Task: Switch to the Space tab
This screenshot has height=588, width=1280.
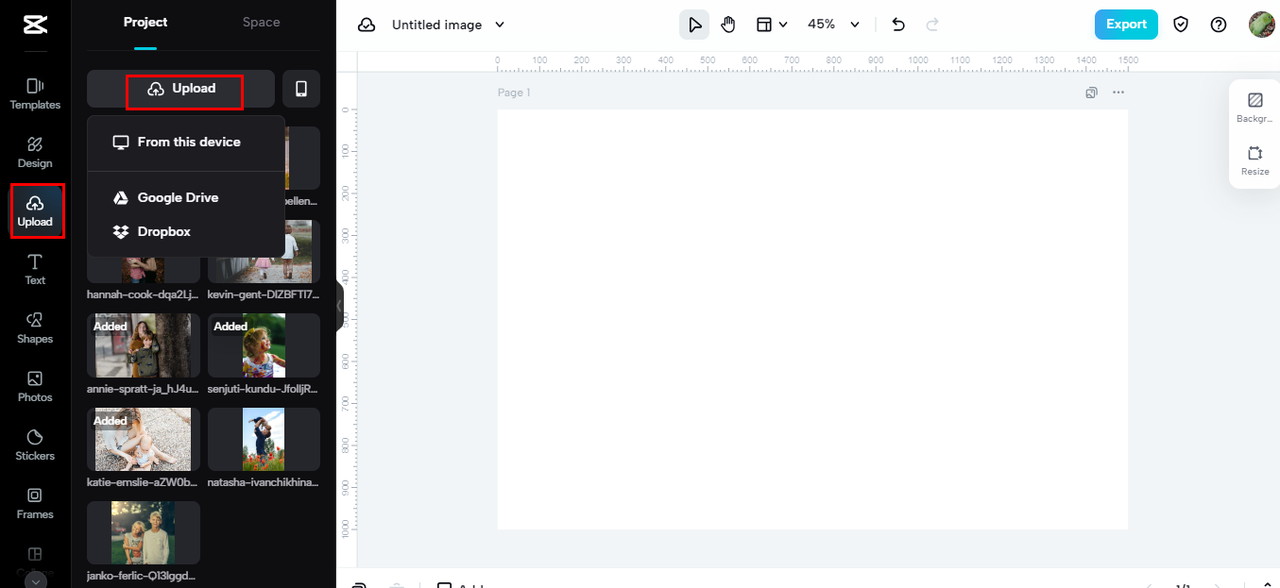Action: [261, 22]
